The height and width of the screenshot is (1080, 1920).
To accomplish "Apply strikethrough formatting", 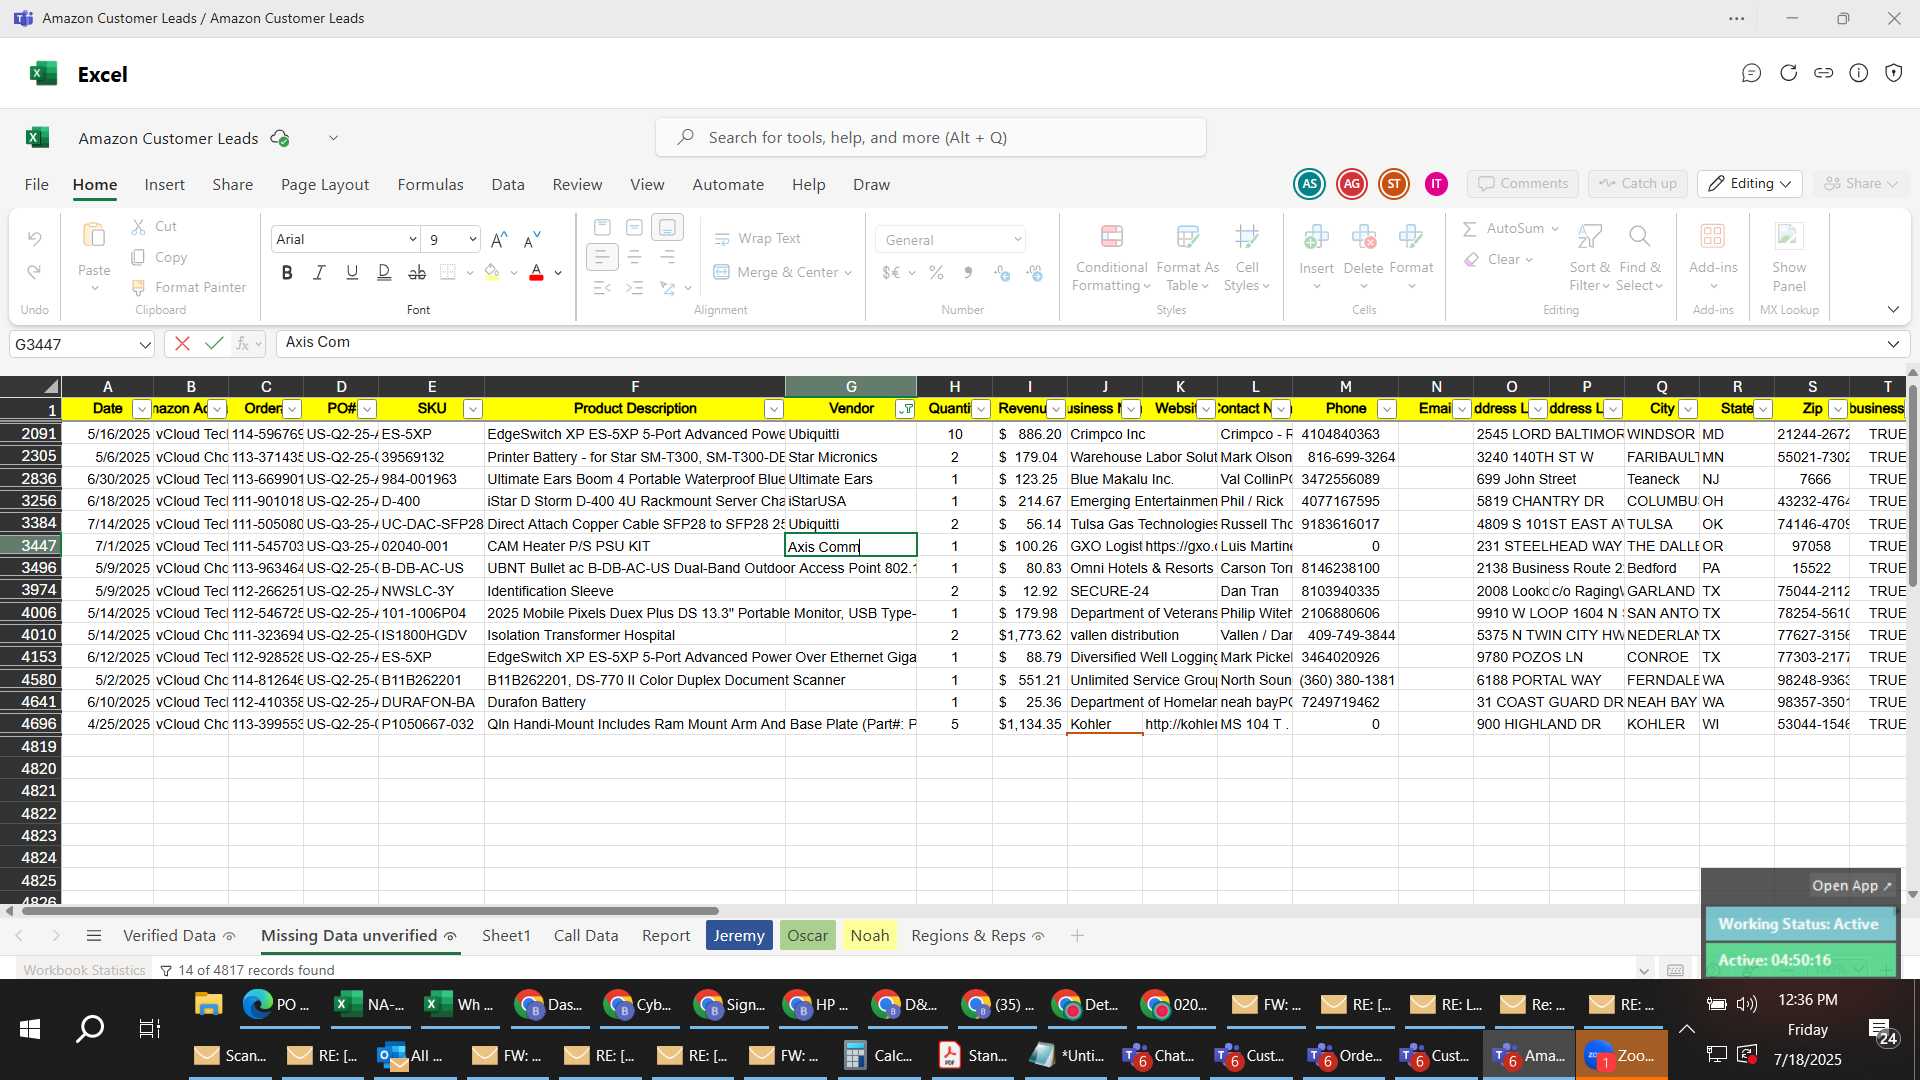I will point(417,272).
